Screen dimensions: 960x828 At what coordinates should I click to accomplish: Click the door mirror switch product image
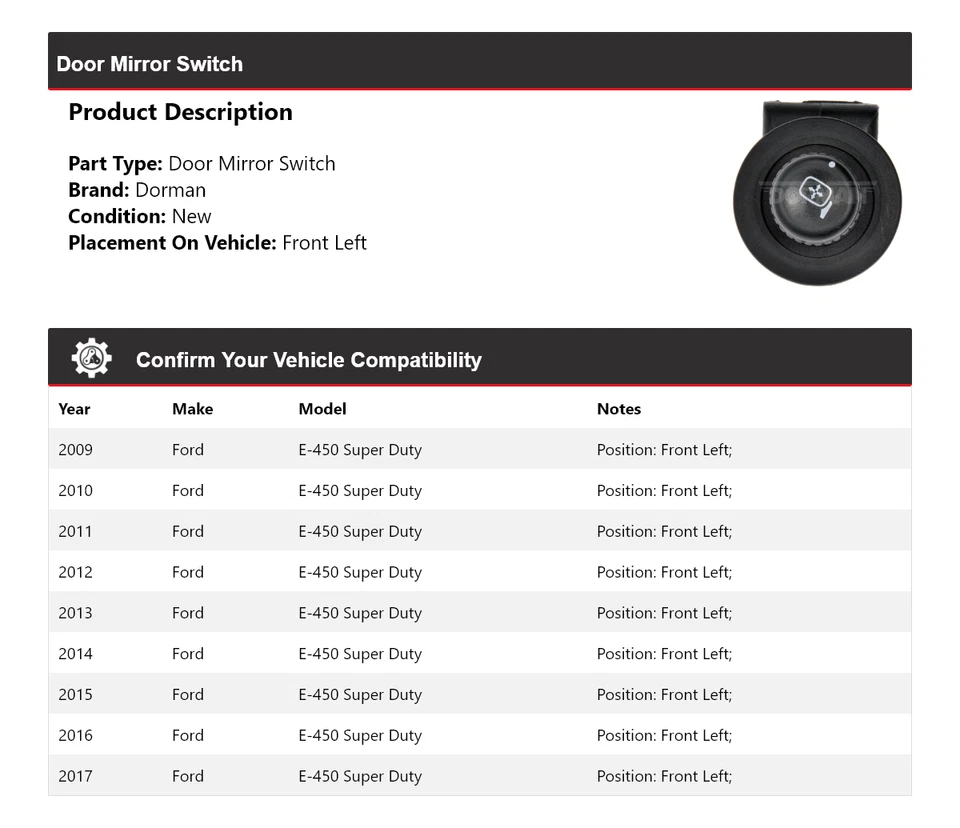(817, 194)
